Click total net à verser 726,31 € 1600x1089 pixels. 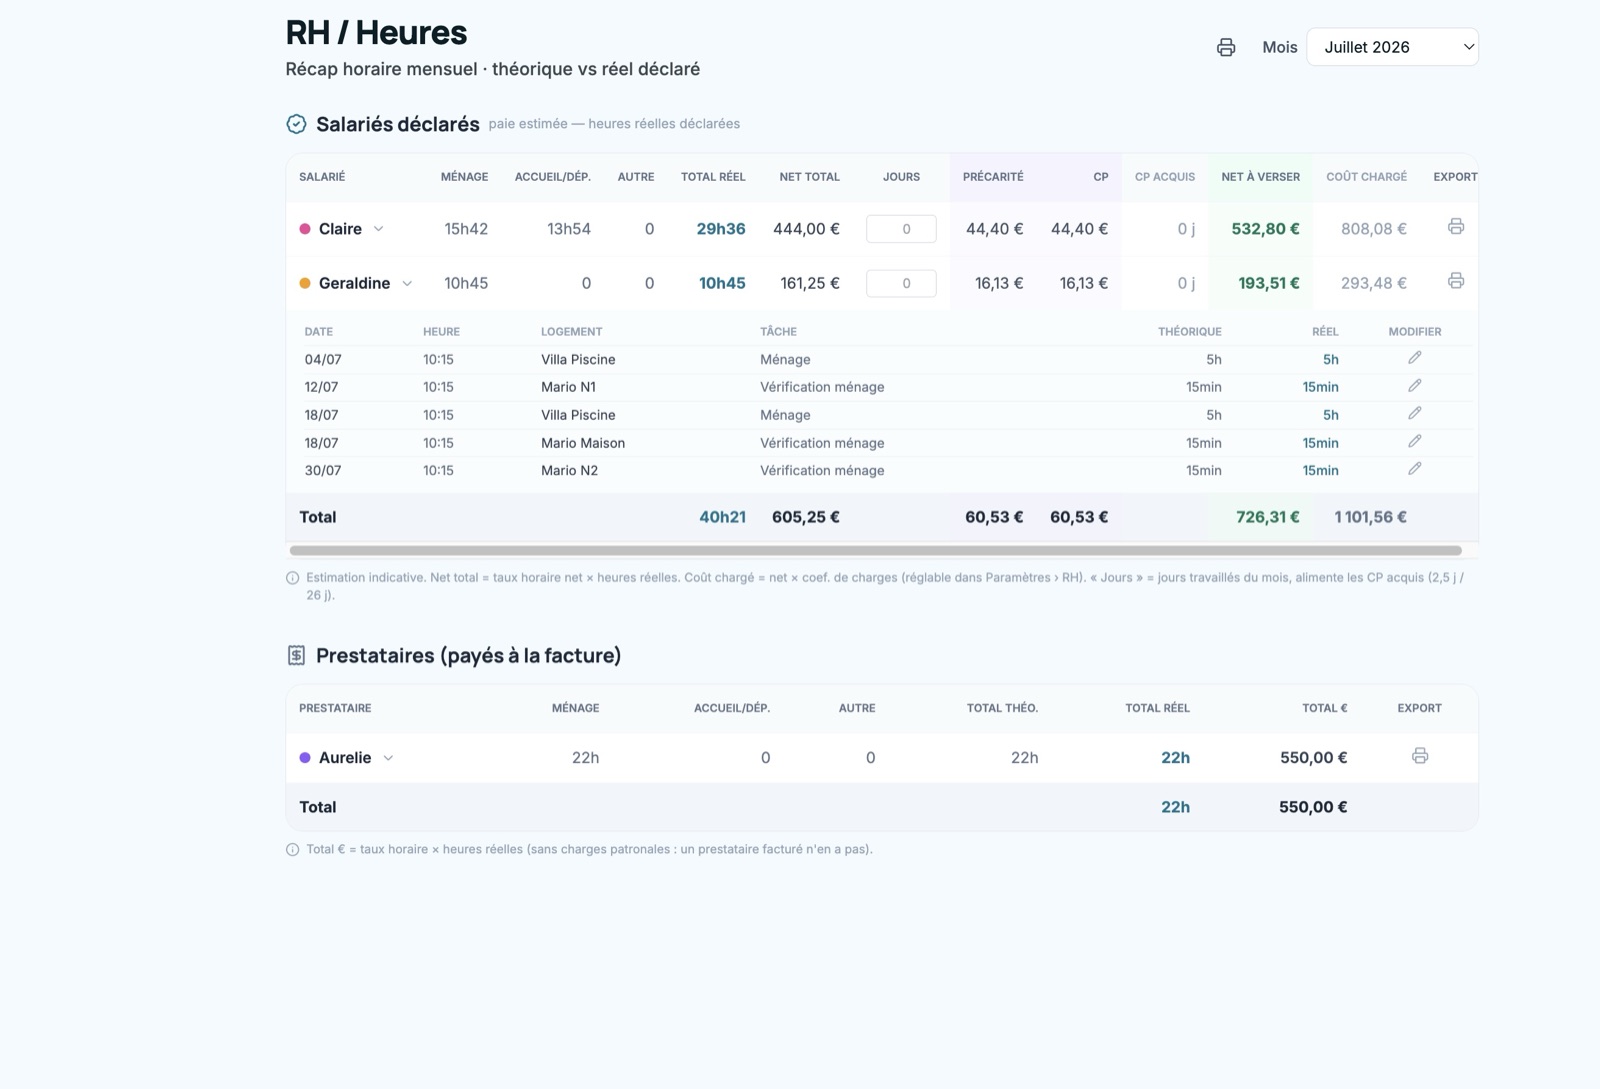coord(1267,517)
